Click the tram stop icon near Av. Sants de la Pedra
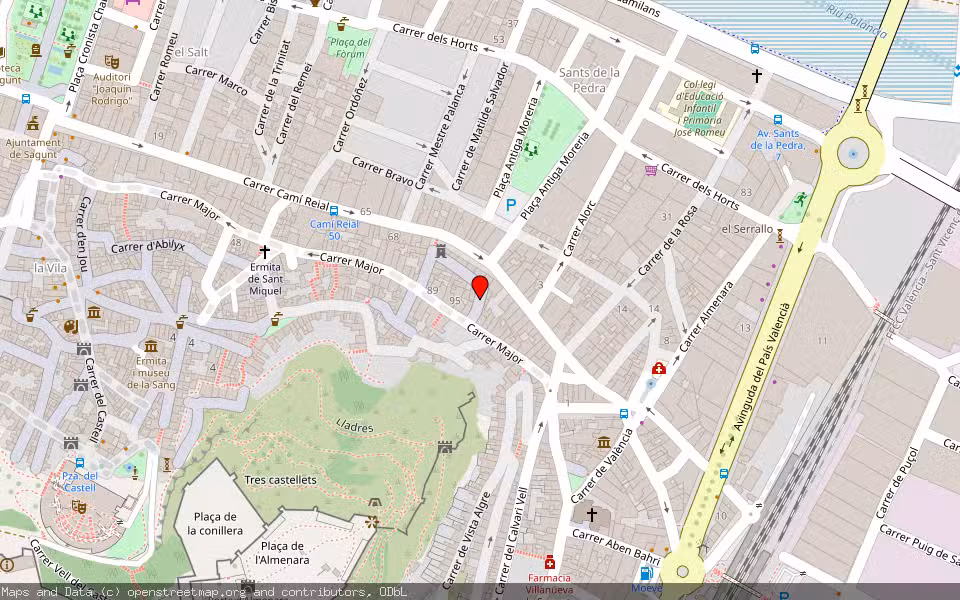 click(778, 119)
